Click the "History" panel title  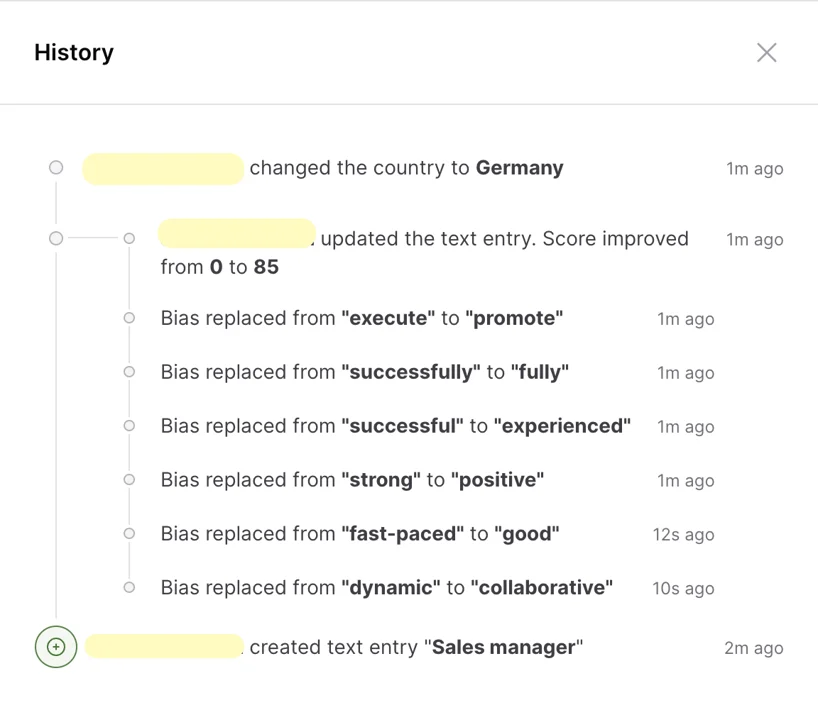coord(74,53)
